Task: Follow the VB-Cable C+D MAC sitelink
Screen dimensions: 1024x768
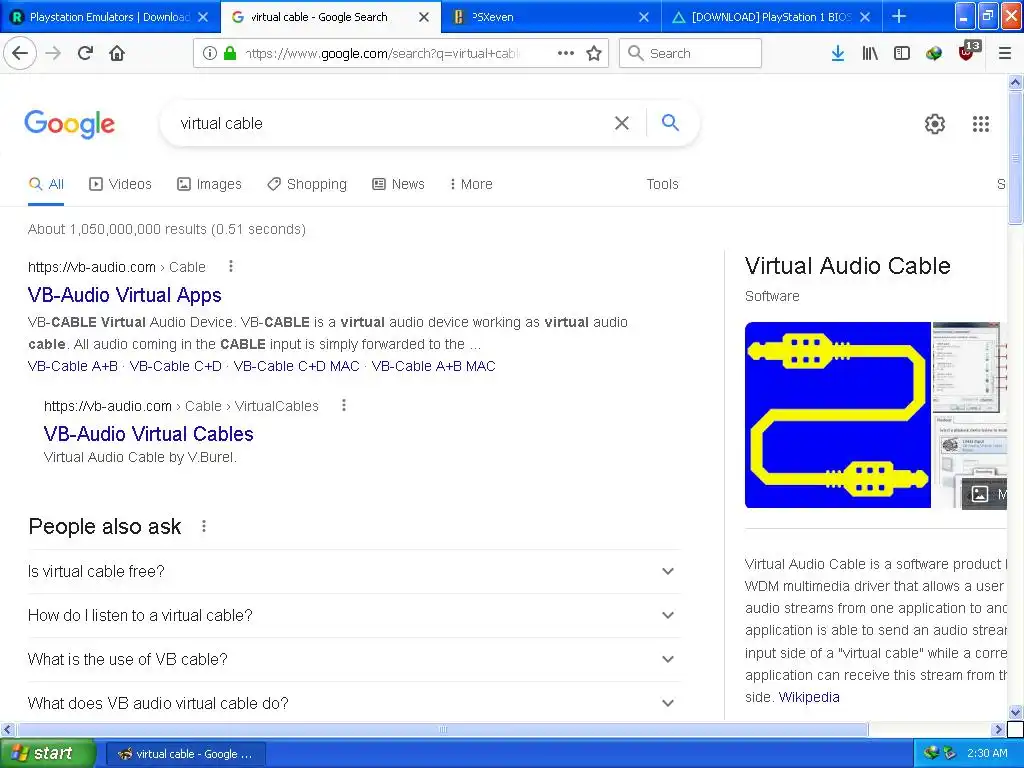Action: 296,366
